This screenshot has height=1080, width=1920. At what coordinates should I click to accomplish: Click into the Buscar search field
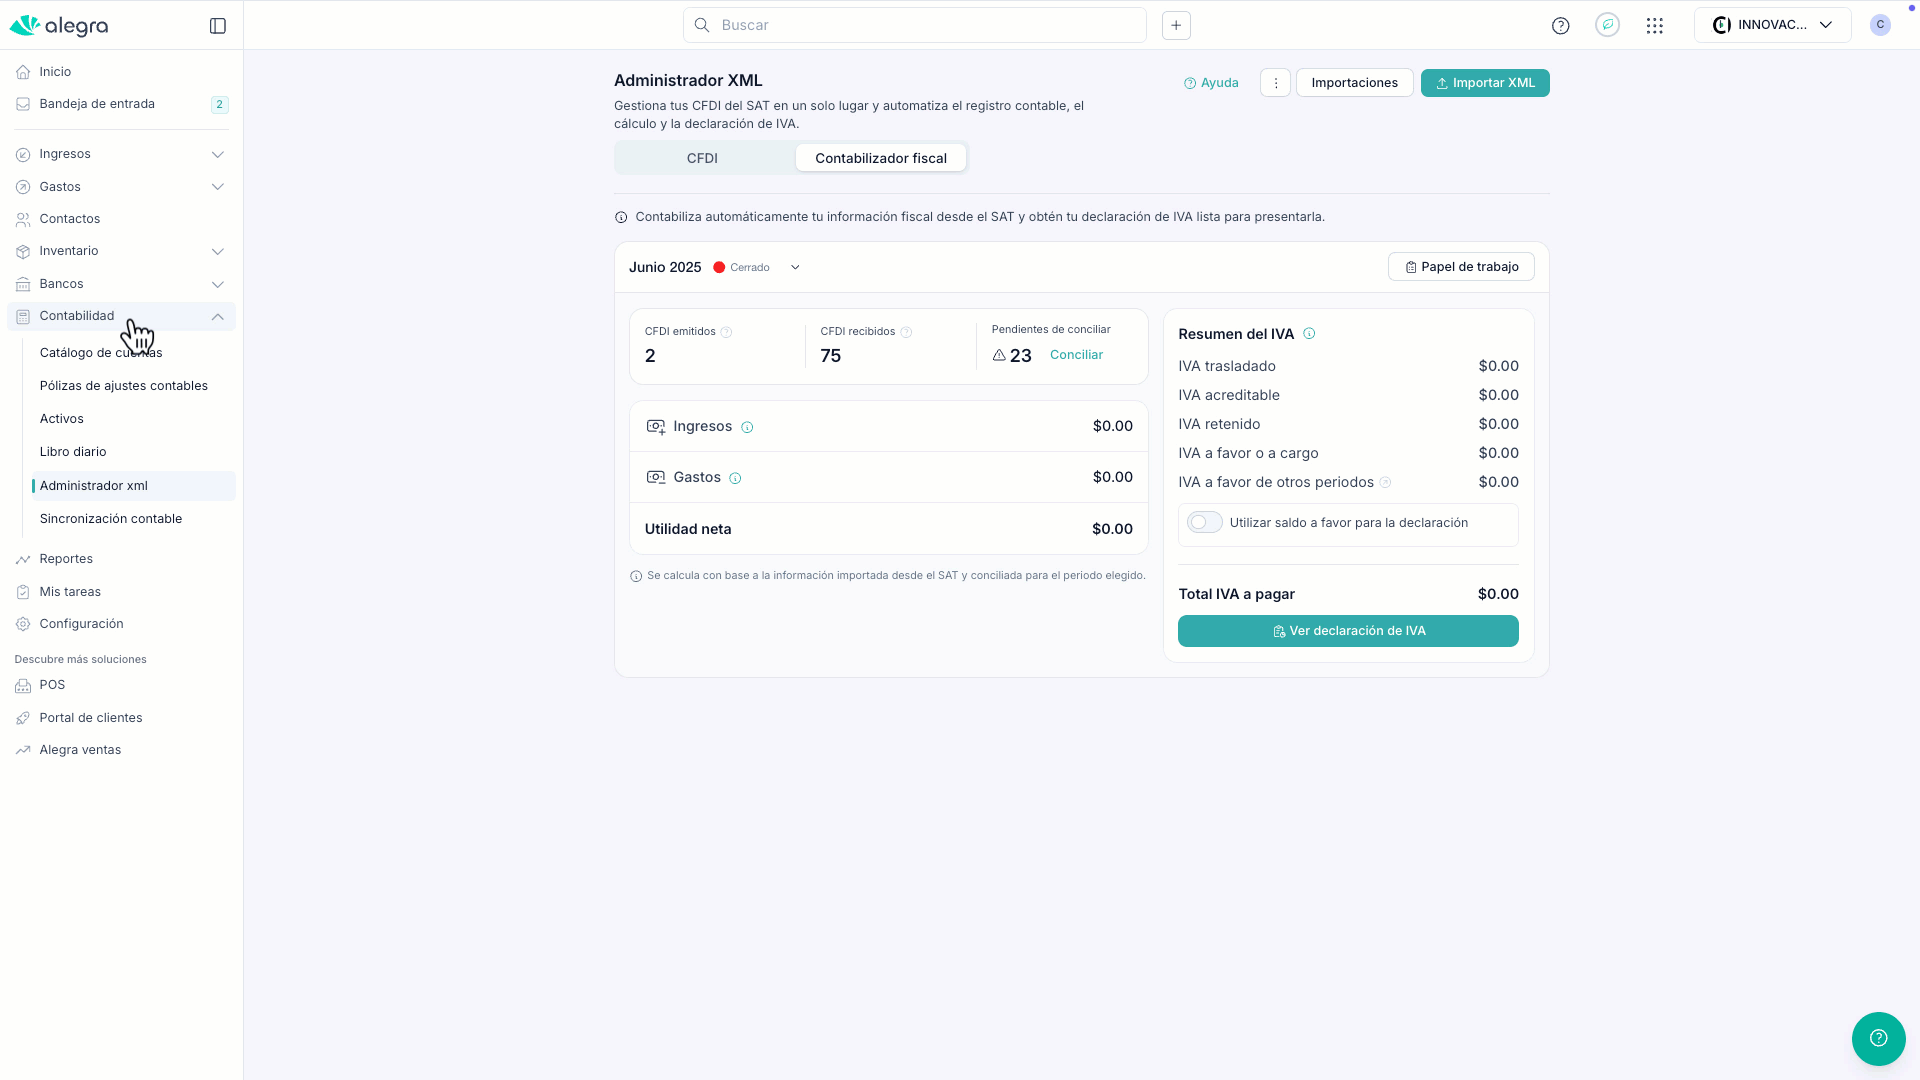point(914,26)
